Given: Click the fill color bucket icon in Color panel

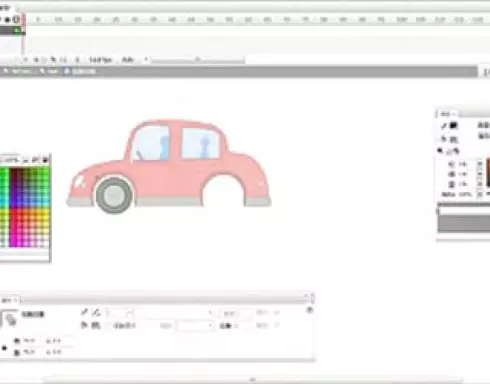Looking at the screenshot, I should (x=444, y=139).
